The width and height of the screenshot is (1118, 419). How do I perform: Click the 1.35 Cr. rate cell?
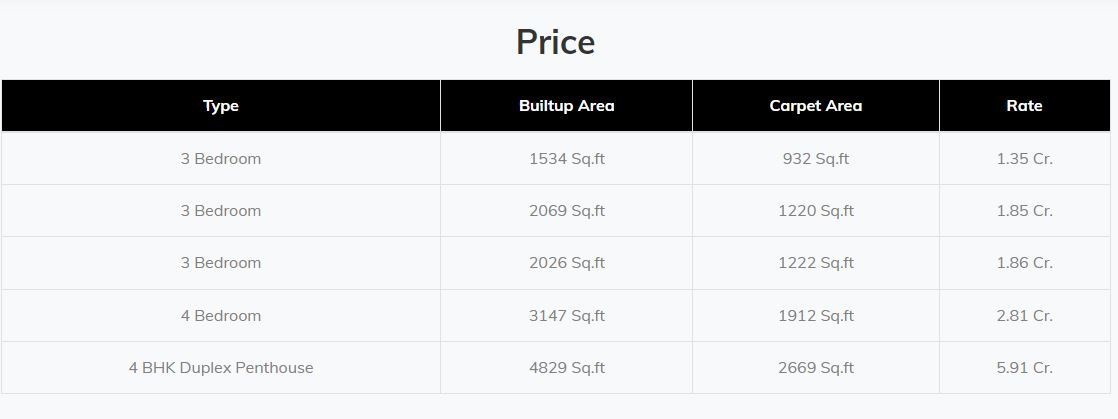coord(1025,158)
